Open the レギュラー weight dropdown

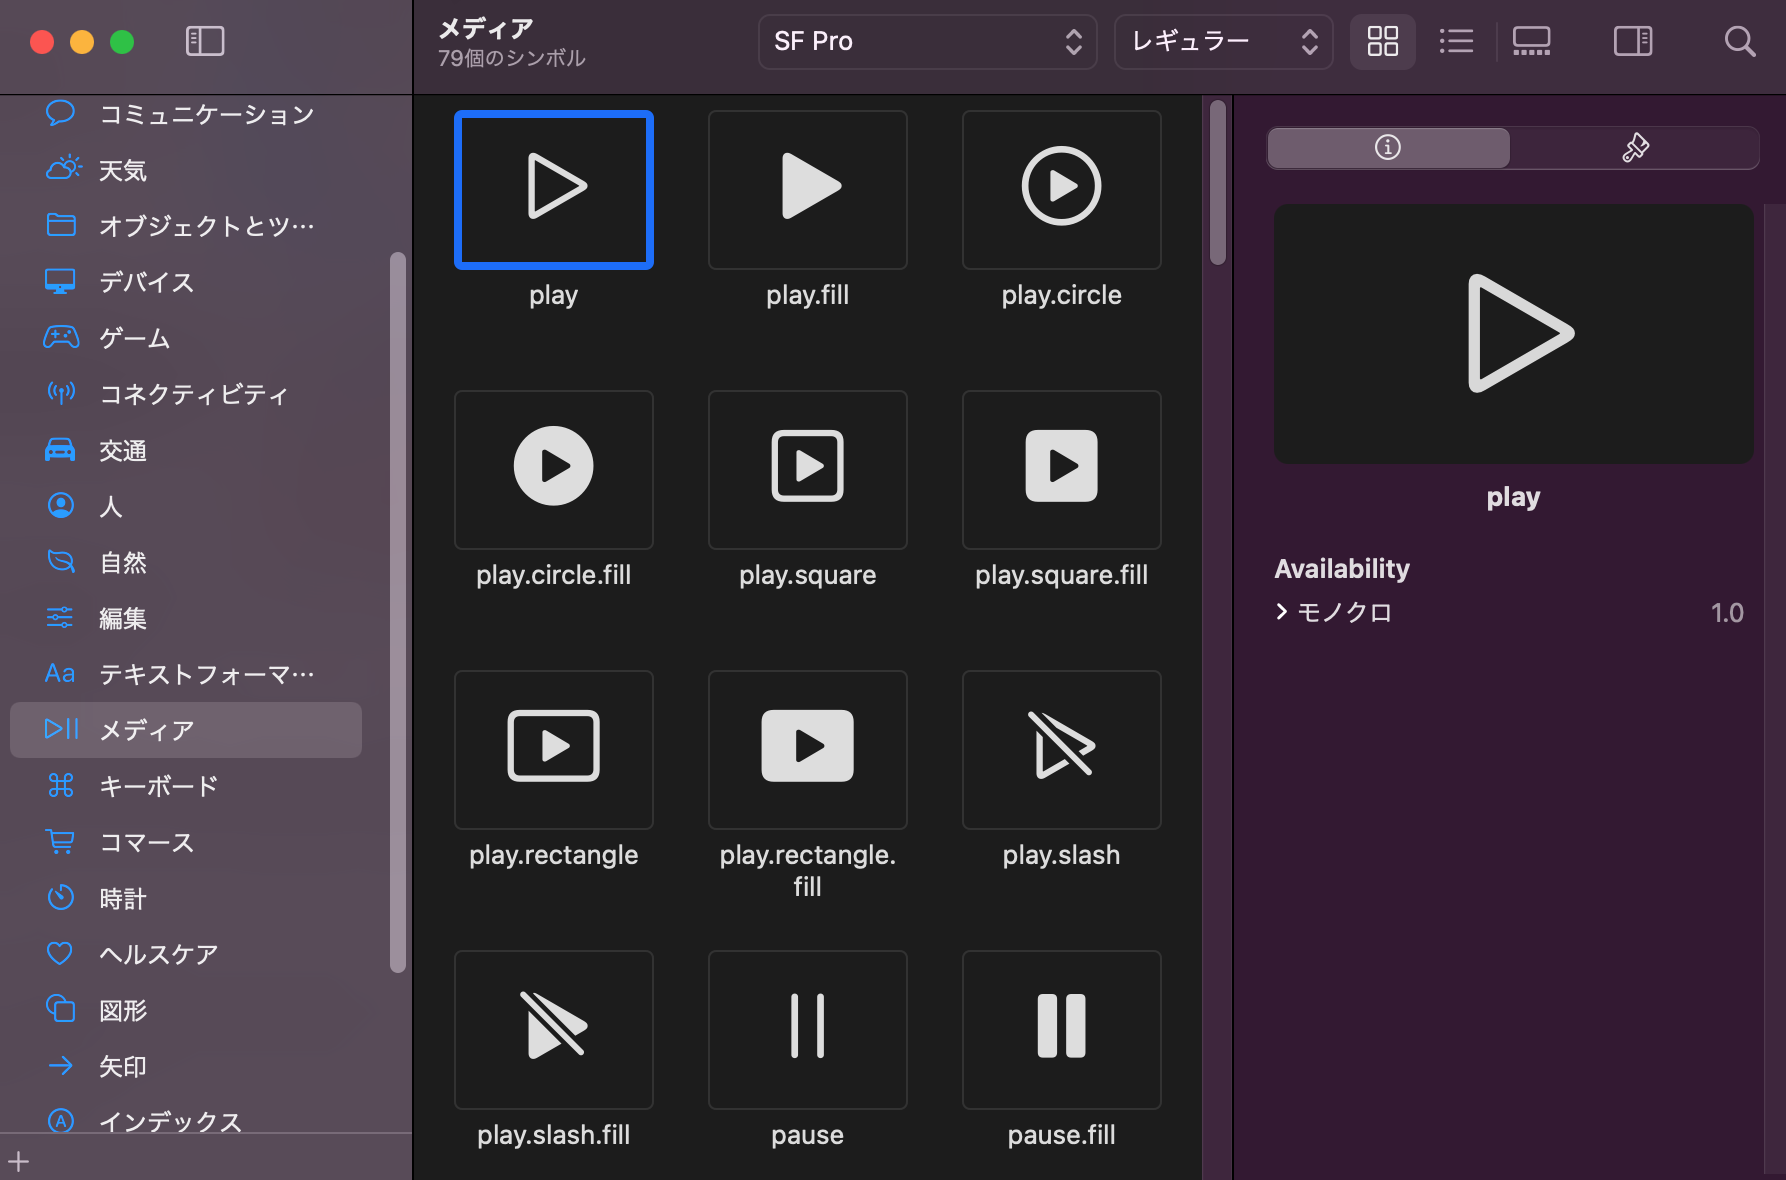(x=1224, y=41)
